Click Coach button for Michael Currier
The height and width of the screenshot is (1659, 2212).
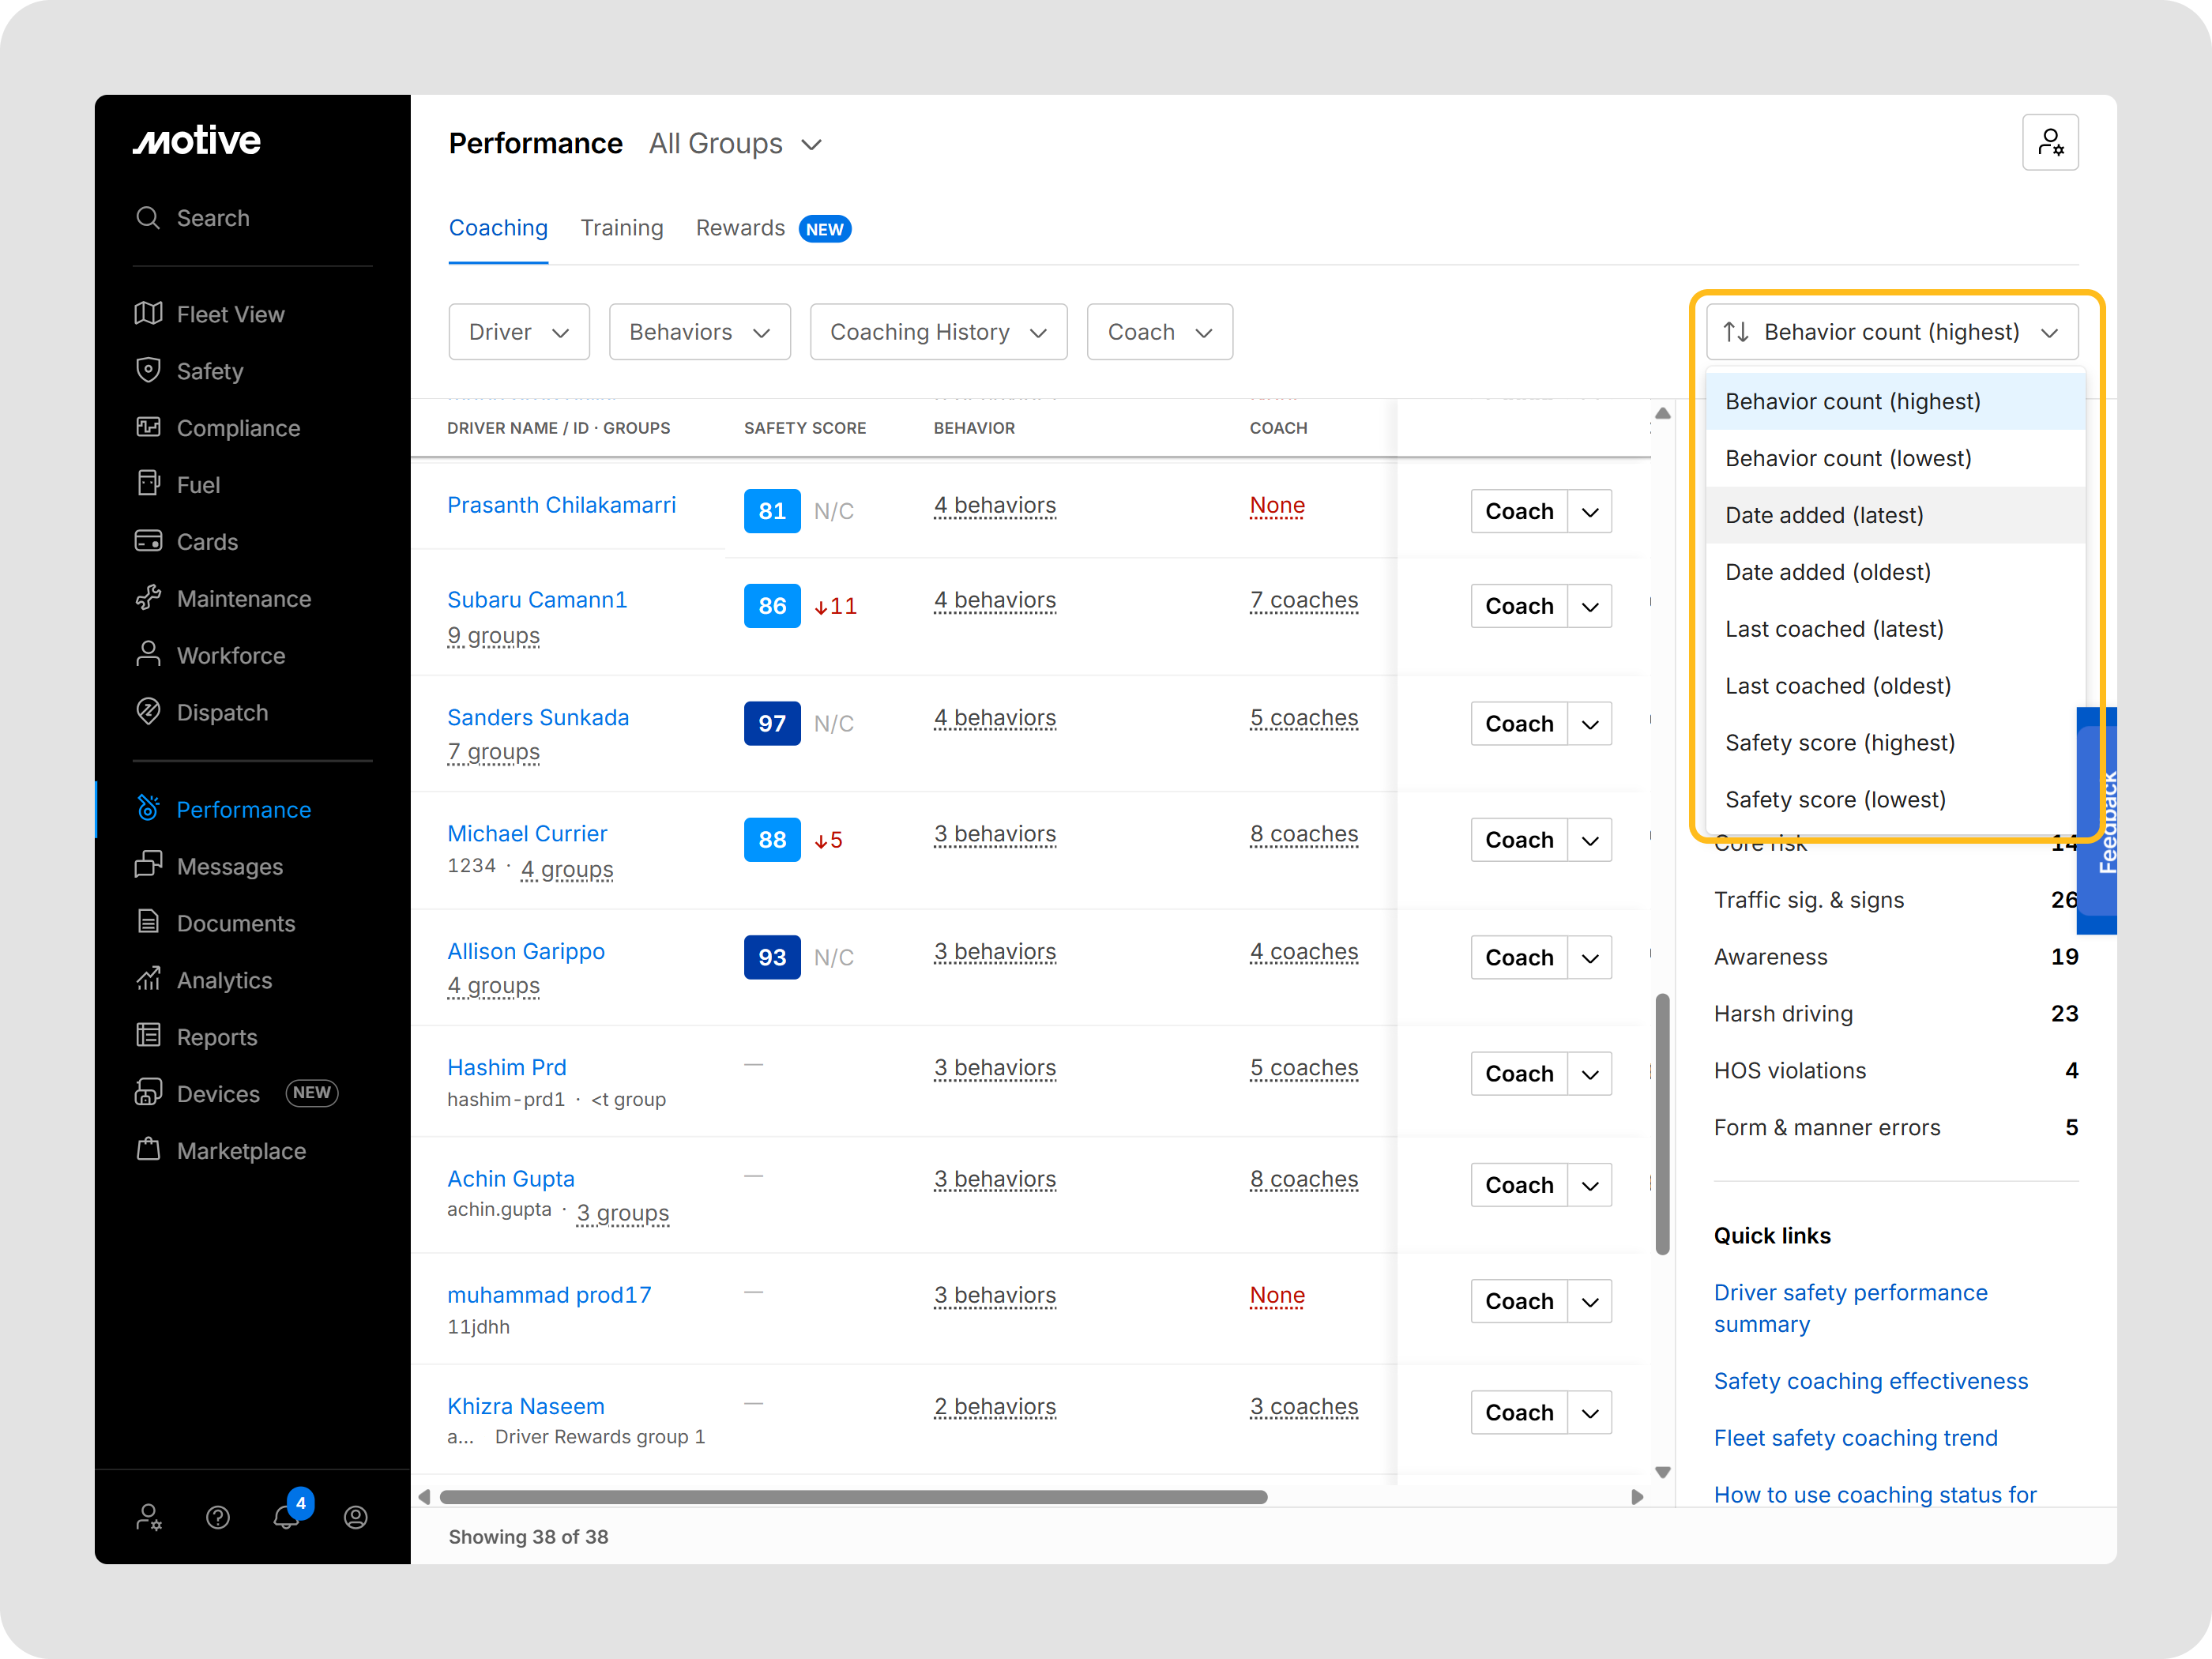1518,840
